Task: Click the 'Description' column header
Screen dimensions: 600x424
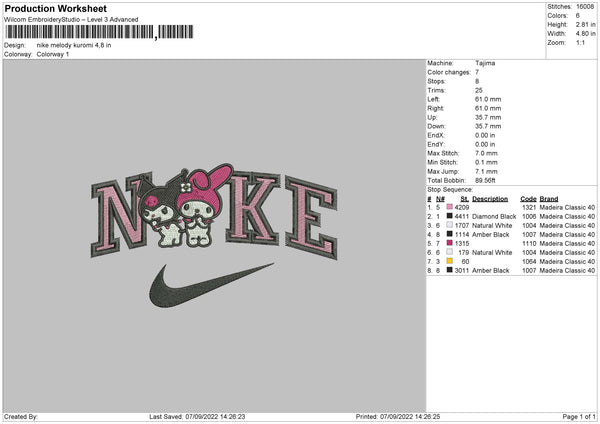Action: 490,199
